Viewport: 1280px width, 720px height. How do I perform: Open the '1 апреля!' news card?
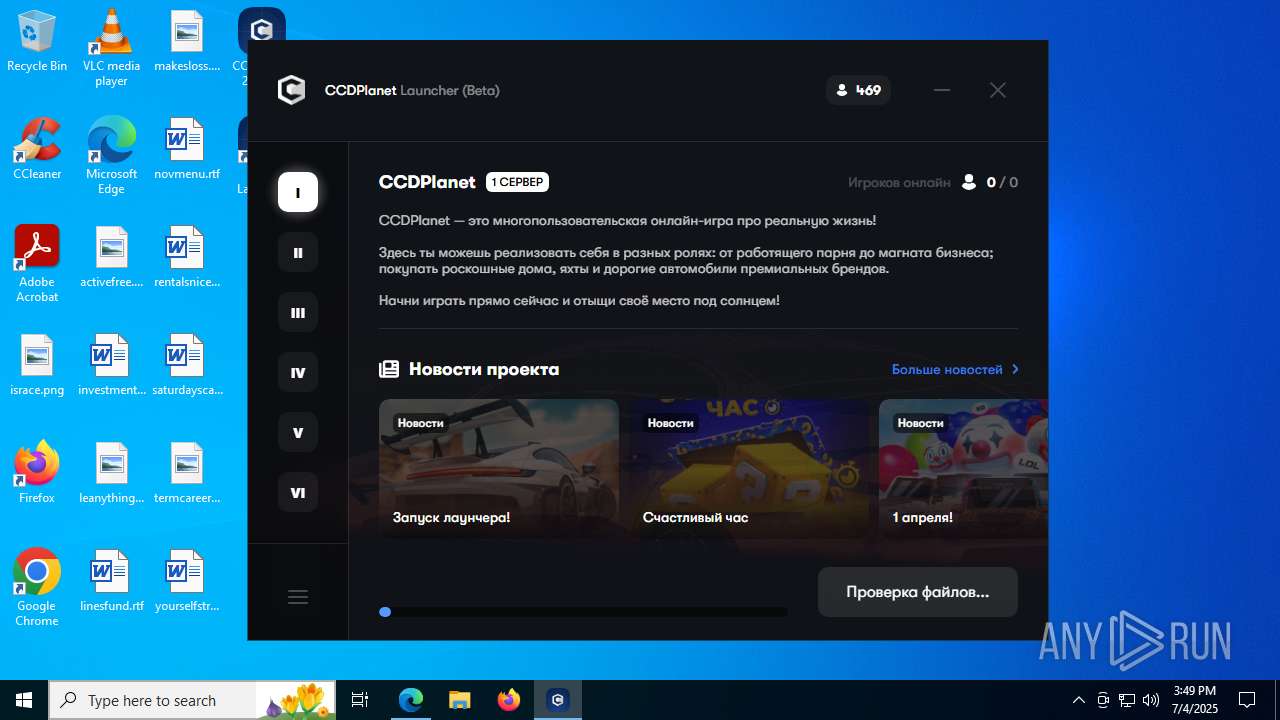pos(963,469)
